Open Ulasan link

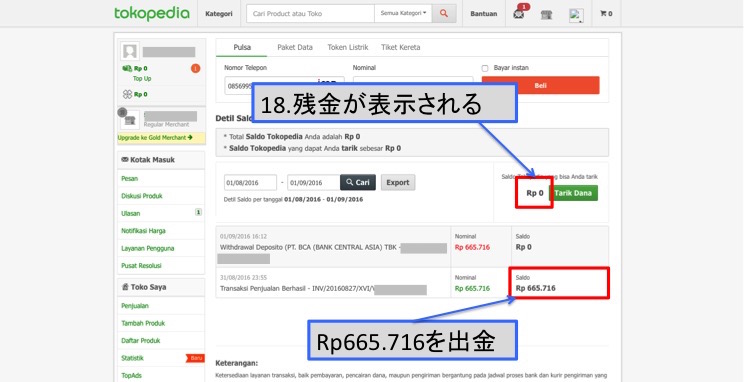click(131, 213)
